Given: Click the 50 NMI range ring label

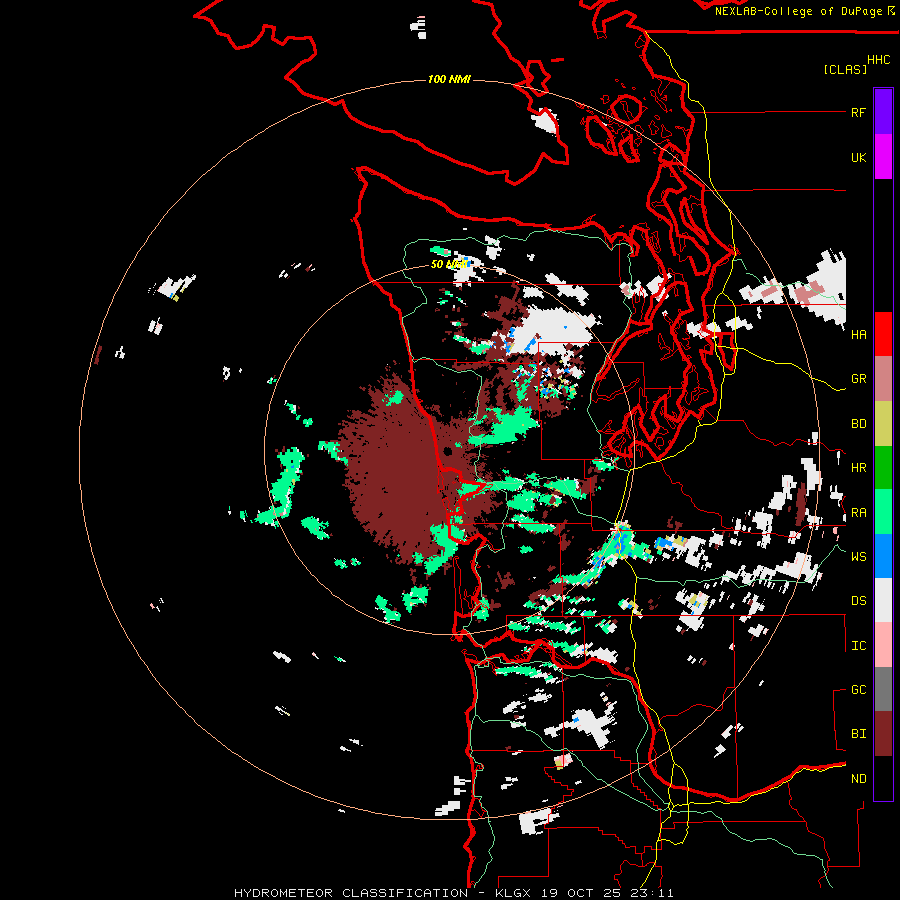Looking at the screenshot, I should (x=449, y=264).
